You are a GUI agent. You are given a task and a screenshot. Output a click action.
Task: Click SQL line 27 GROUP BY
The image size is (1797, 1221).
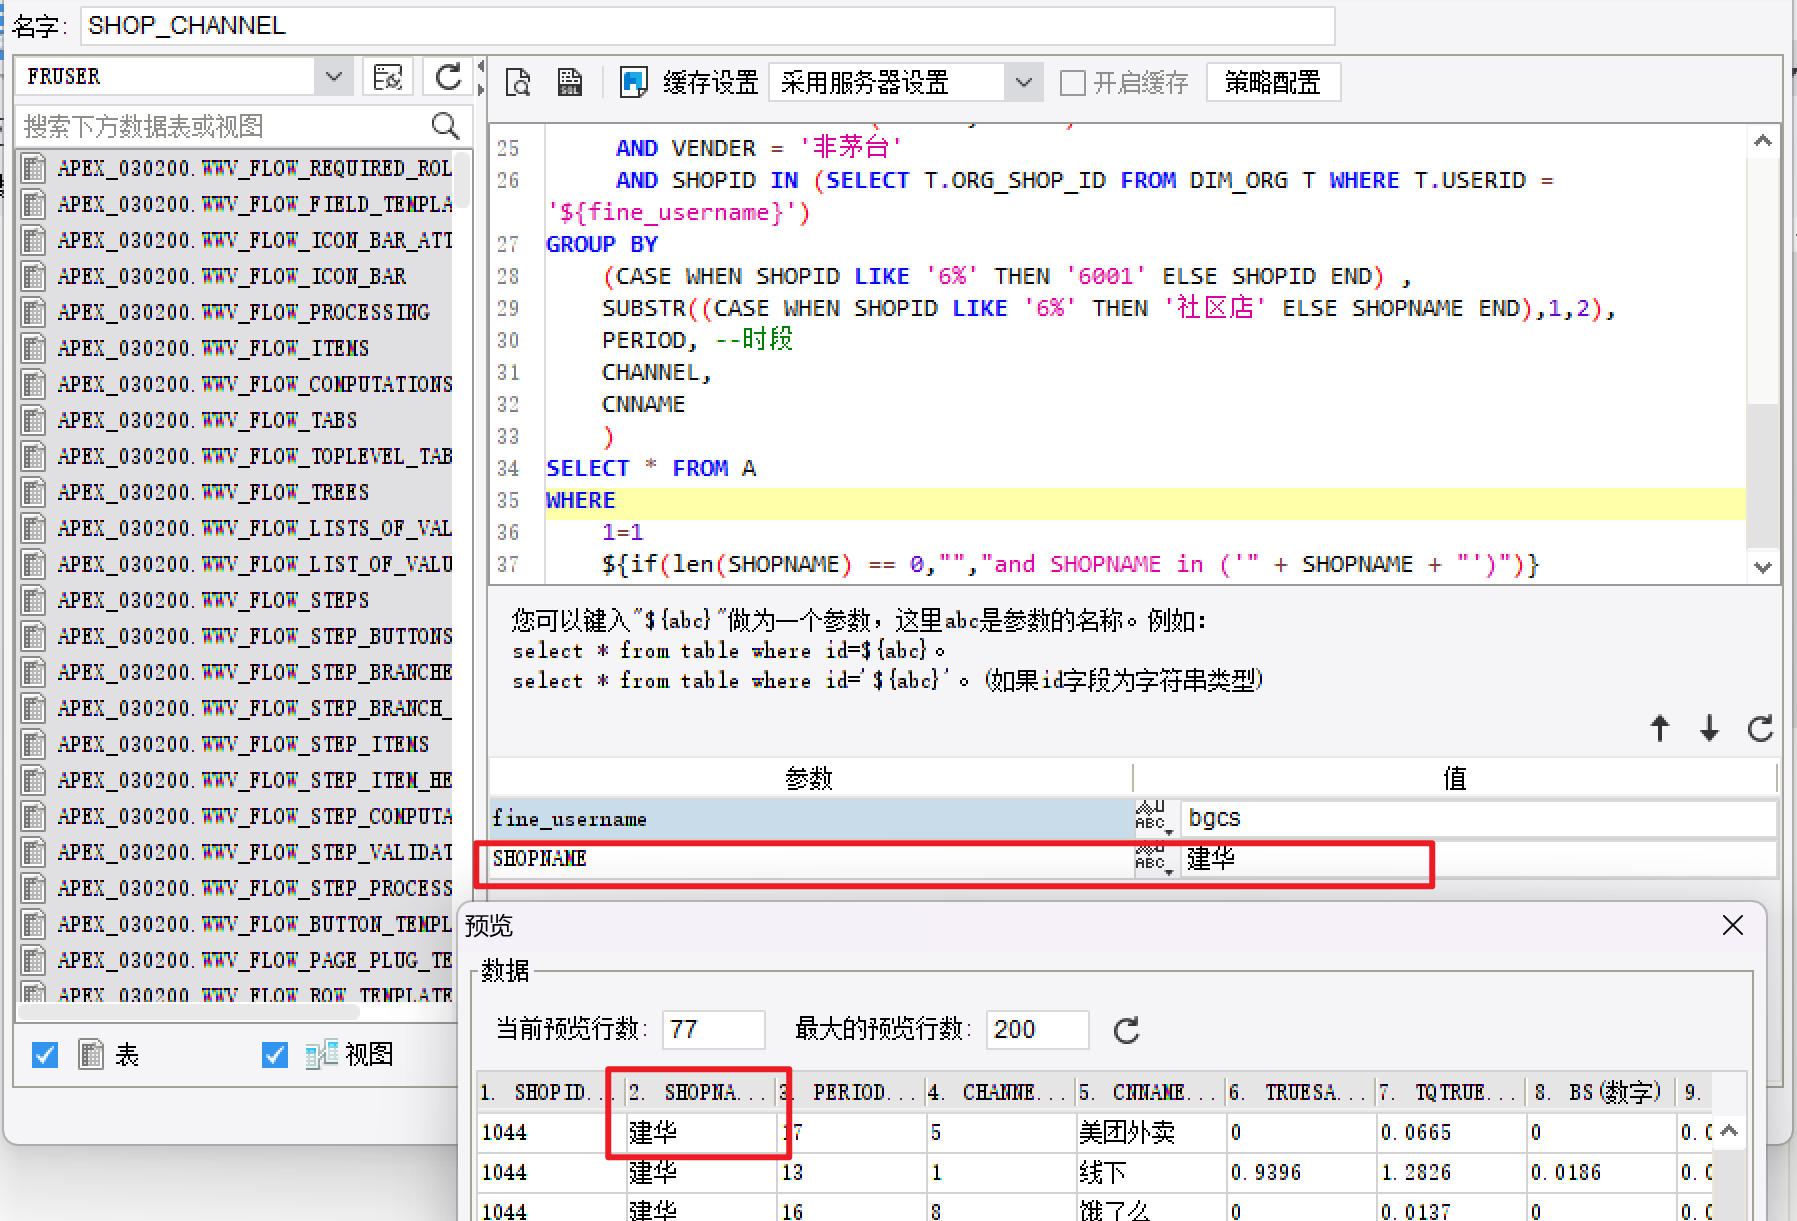click(x=601, y=244)
